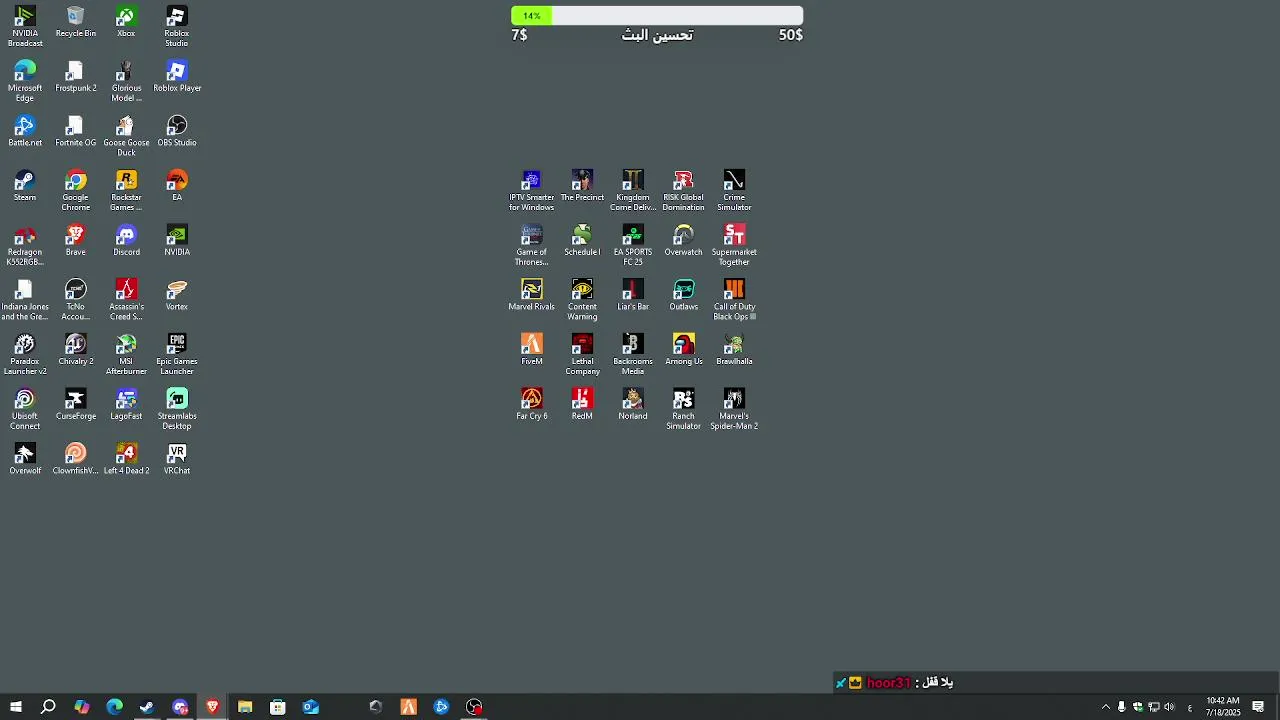Open Outlook from the taskbar
Screen dimensions: 1280x720
pos(311,707)
